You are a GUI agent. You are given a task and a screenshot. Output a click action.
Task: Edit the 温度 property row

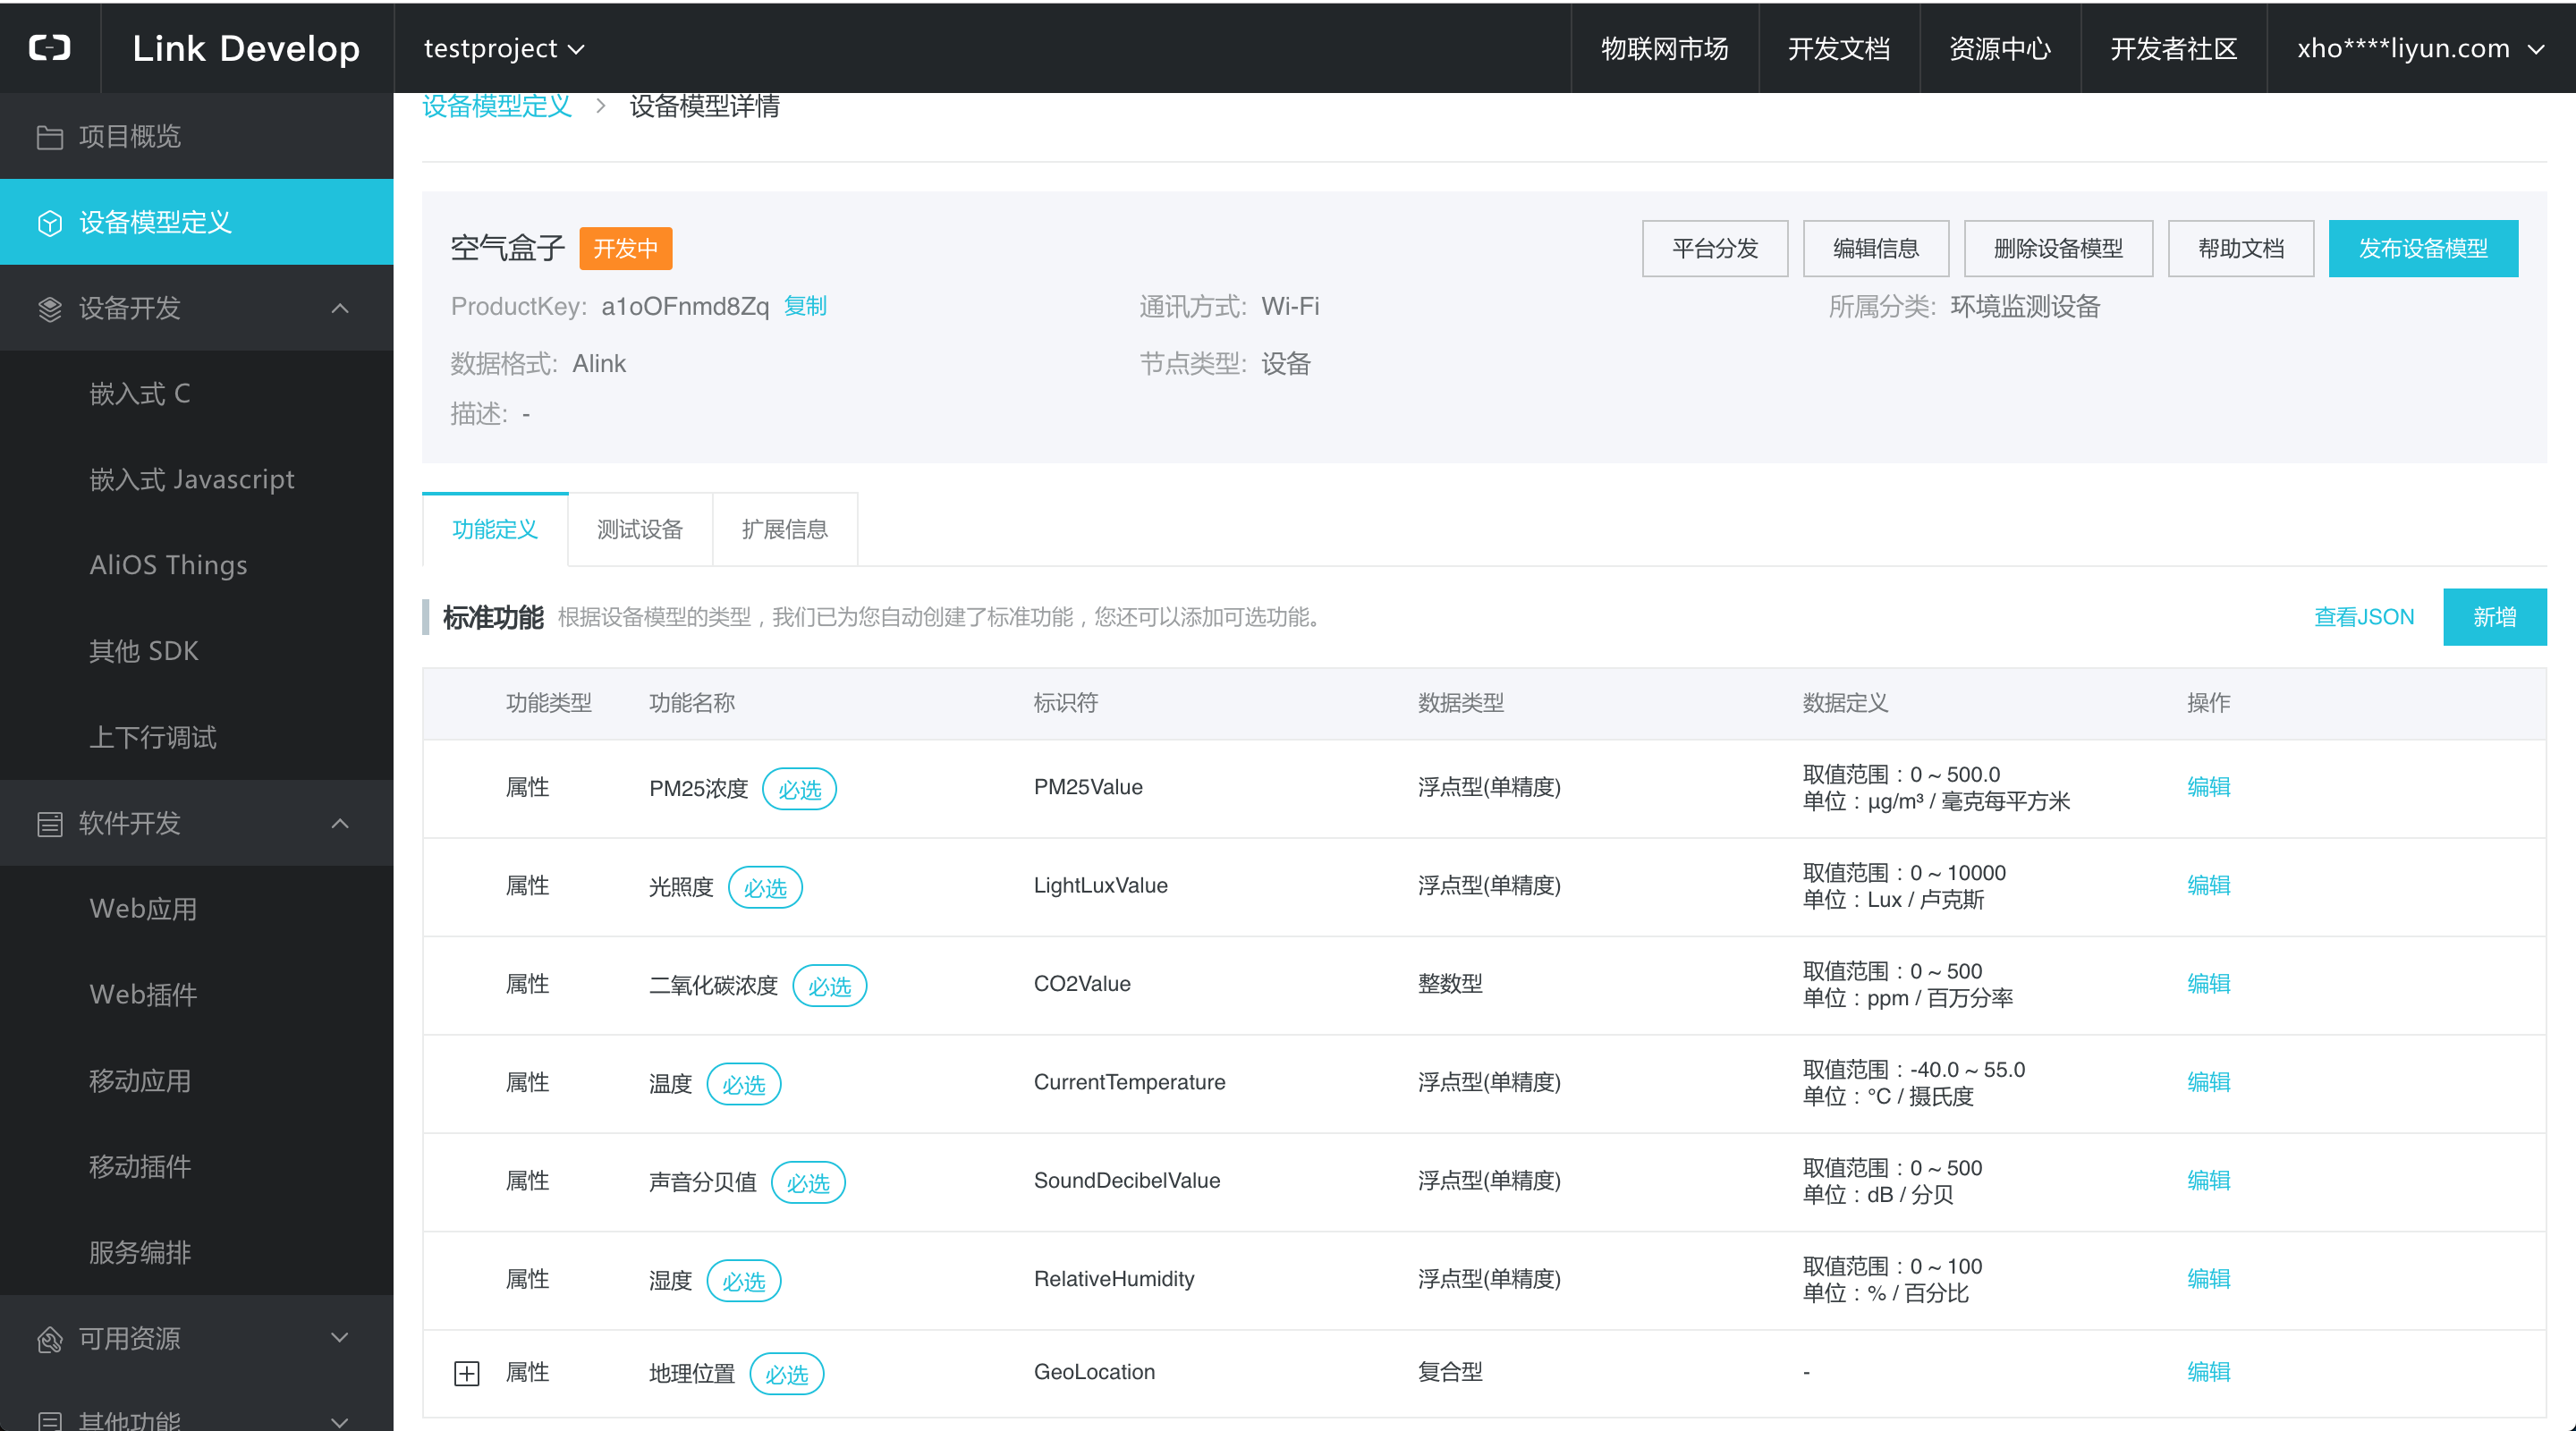tap(2208, 1082)
